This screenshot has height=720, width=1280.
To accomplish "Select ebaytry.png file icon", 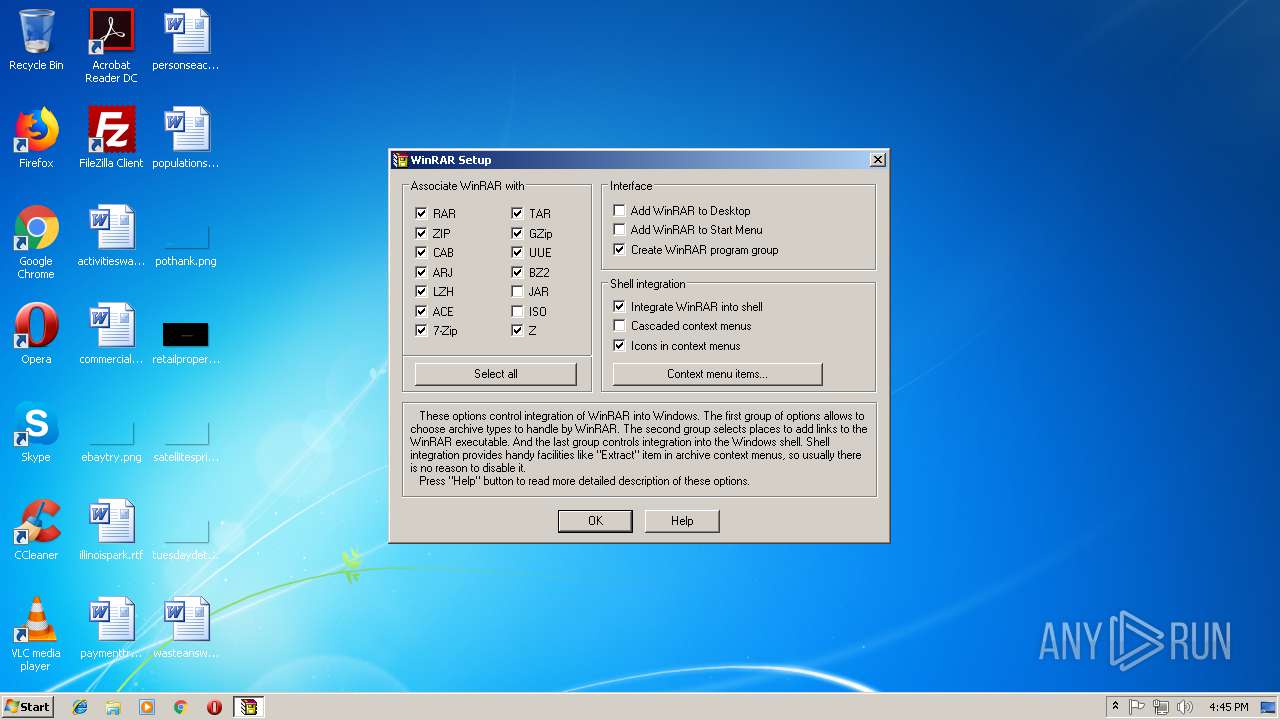I will point(111,442).
